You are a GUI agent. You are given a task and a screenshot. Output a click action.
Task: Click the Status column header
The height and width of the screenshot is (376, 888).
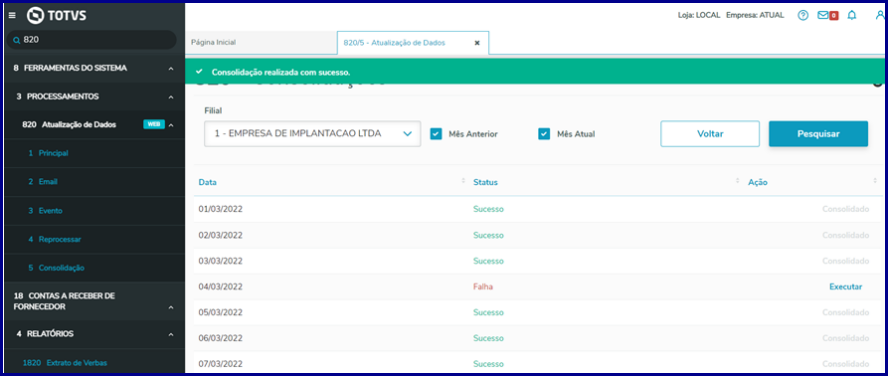[485, 182]
